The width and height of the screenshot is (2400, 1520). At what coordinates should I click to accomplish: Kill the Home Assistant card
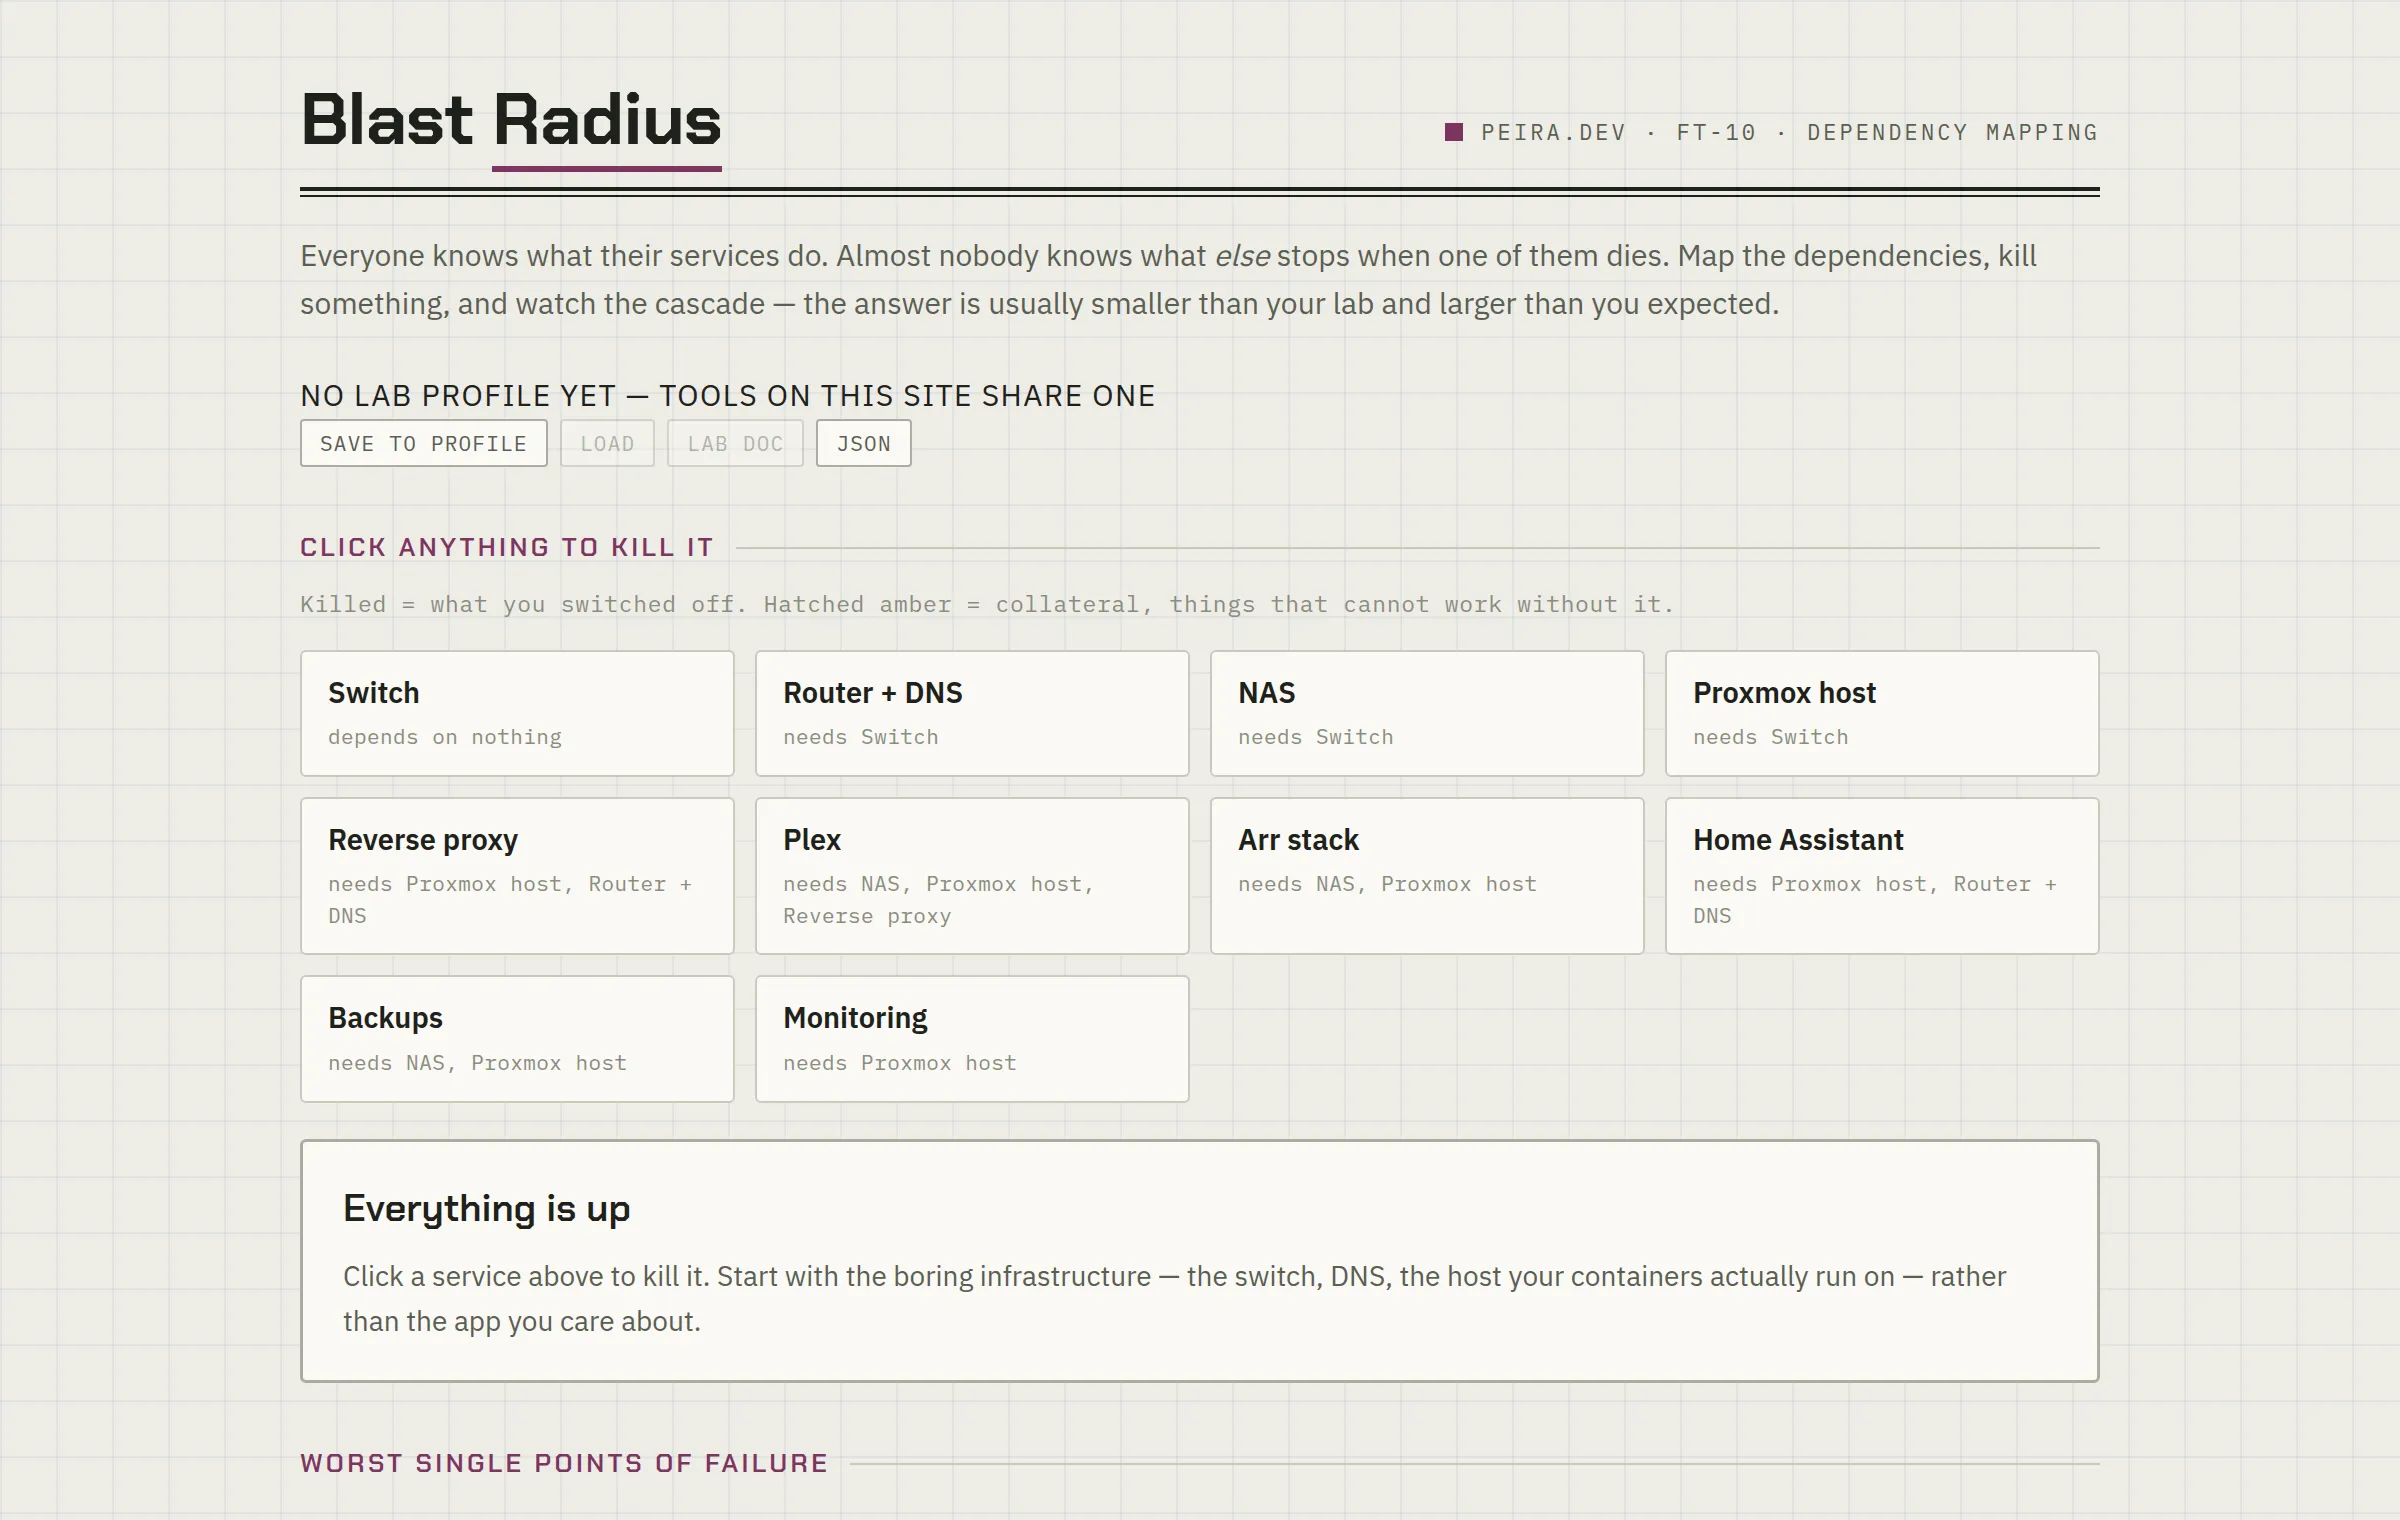[1882, 876]
